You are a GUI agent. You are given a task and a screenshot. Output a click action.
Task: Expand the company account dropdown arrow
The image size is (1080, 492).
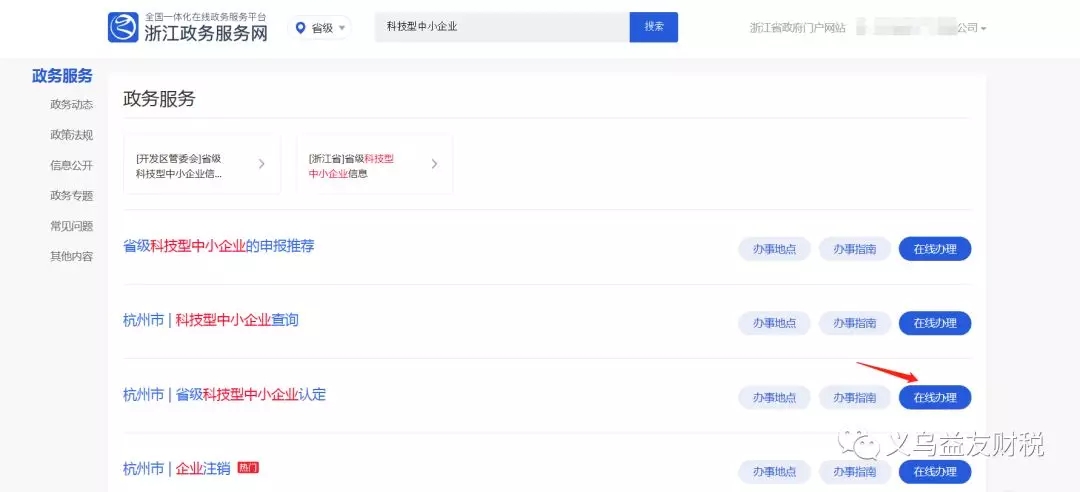pyautogui.click(x=984, y=29)
